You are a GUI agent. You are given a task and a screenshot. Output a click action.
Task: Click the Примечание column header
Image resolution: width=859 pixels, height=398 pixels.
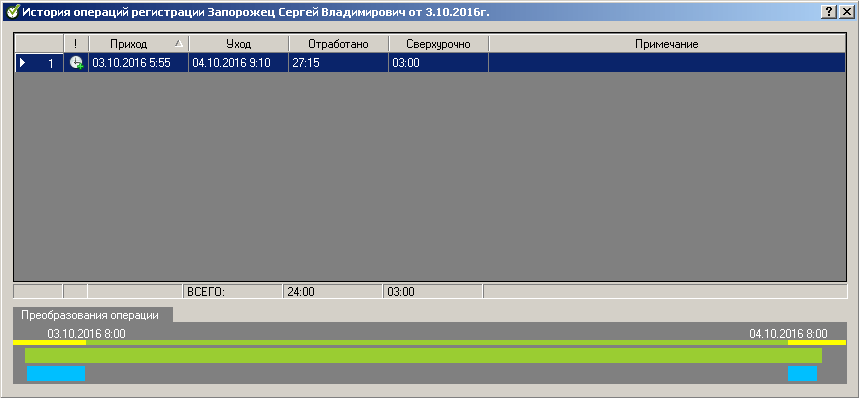(667, 44)
